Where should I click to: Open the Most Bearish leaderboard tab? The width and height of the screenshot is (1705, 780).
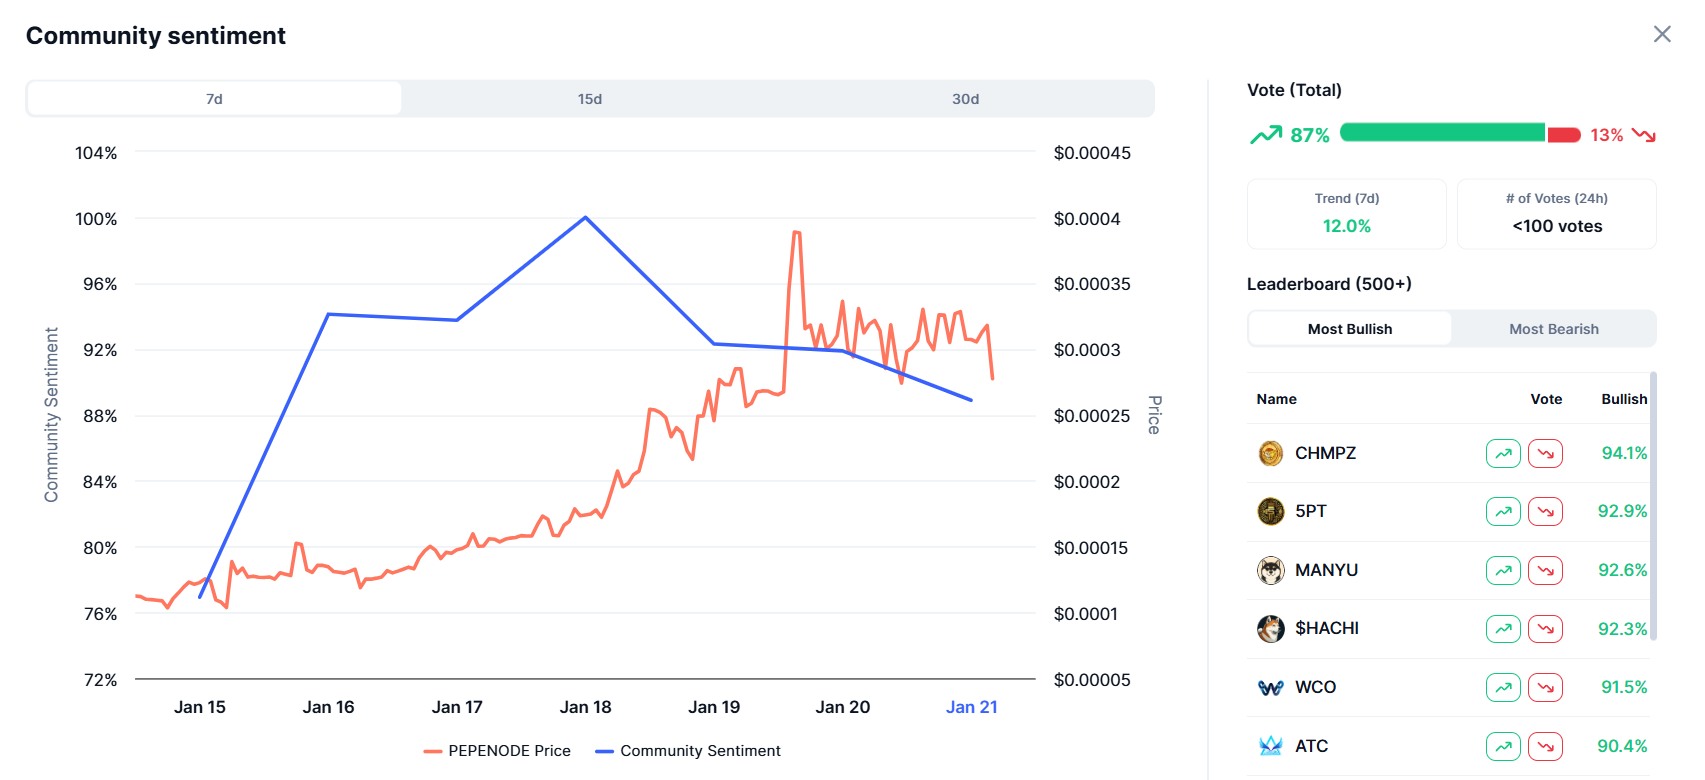[1554, 329]
